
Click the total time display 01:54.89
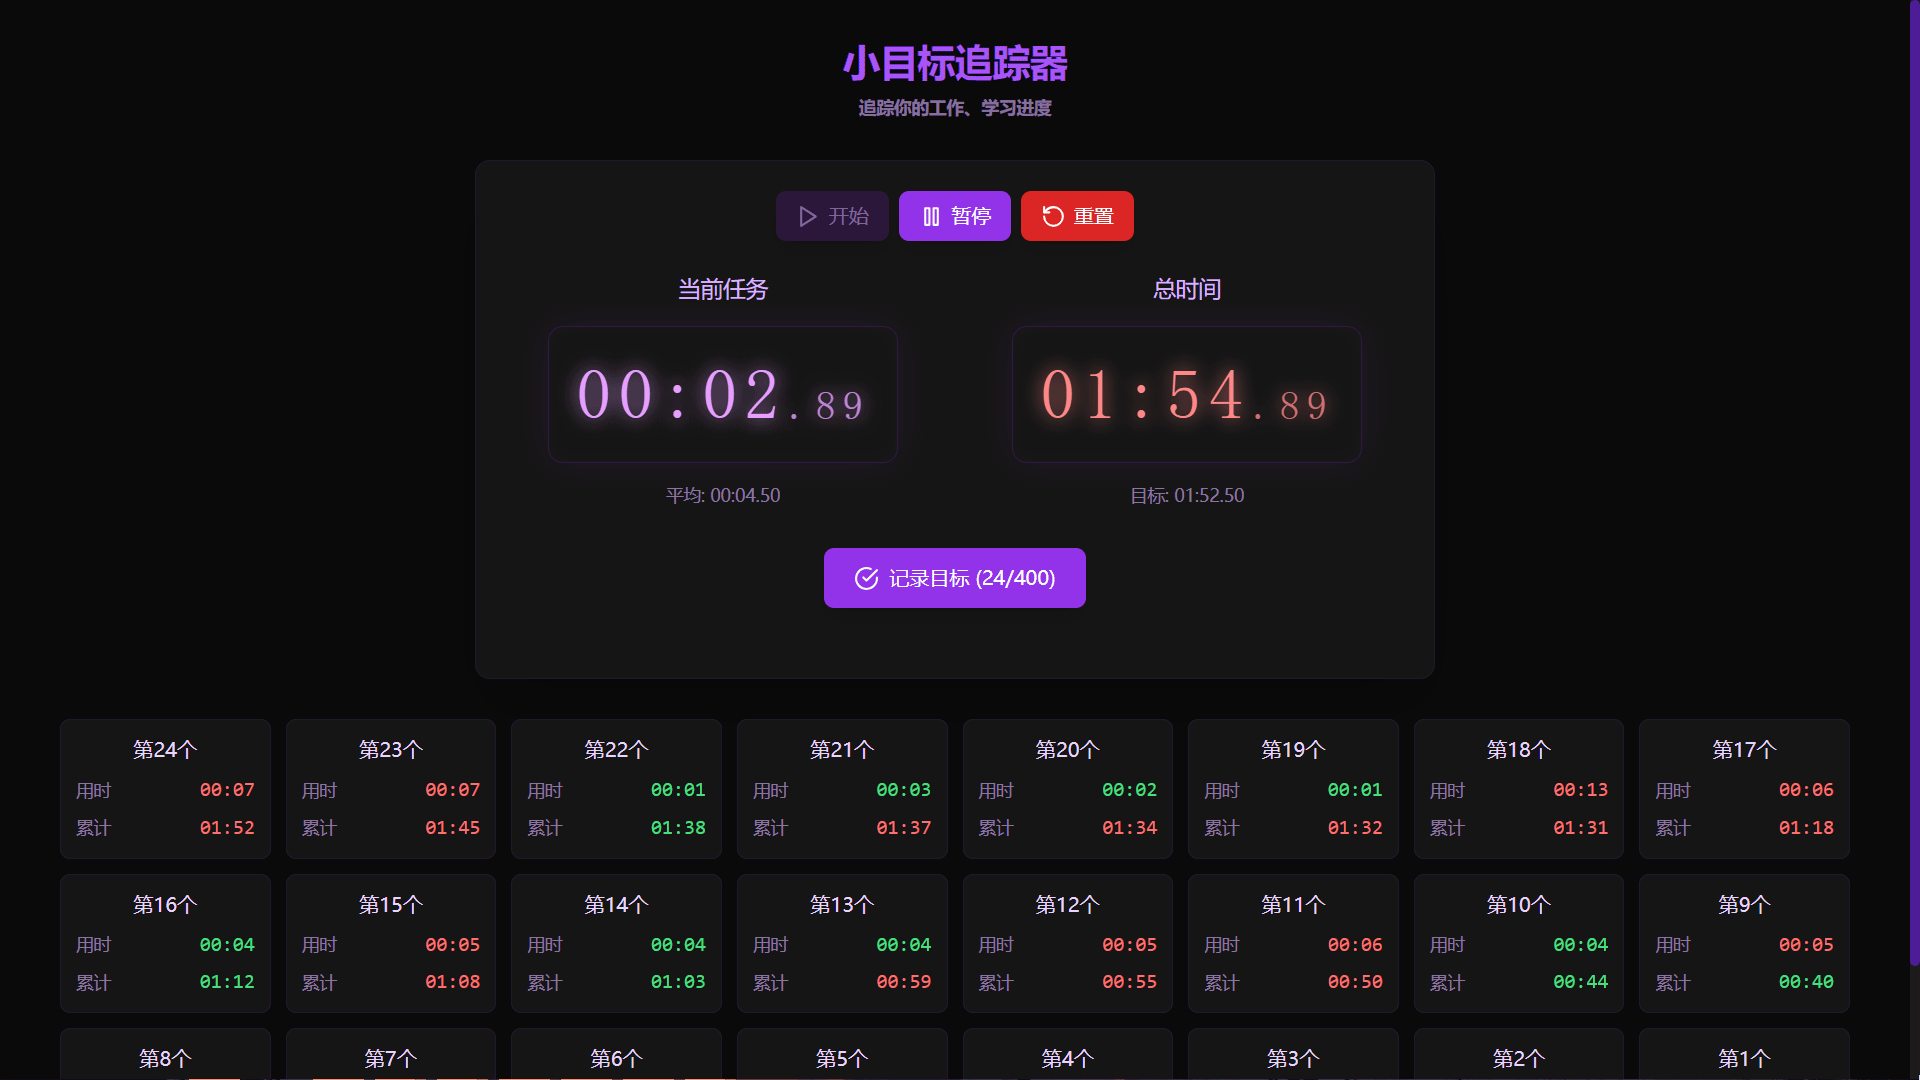pos(1187,394)
